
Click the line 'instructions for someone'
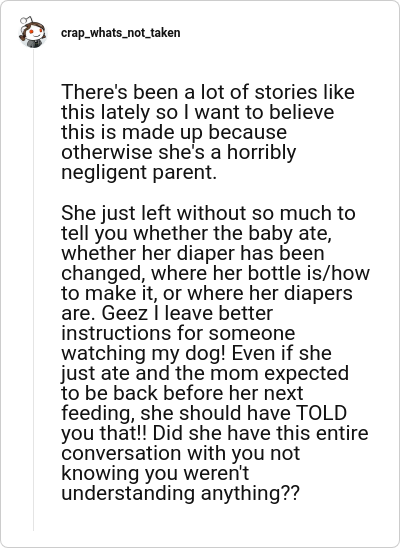178,333
